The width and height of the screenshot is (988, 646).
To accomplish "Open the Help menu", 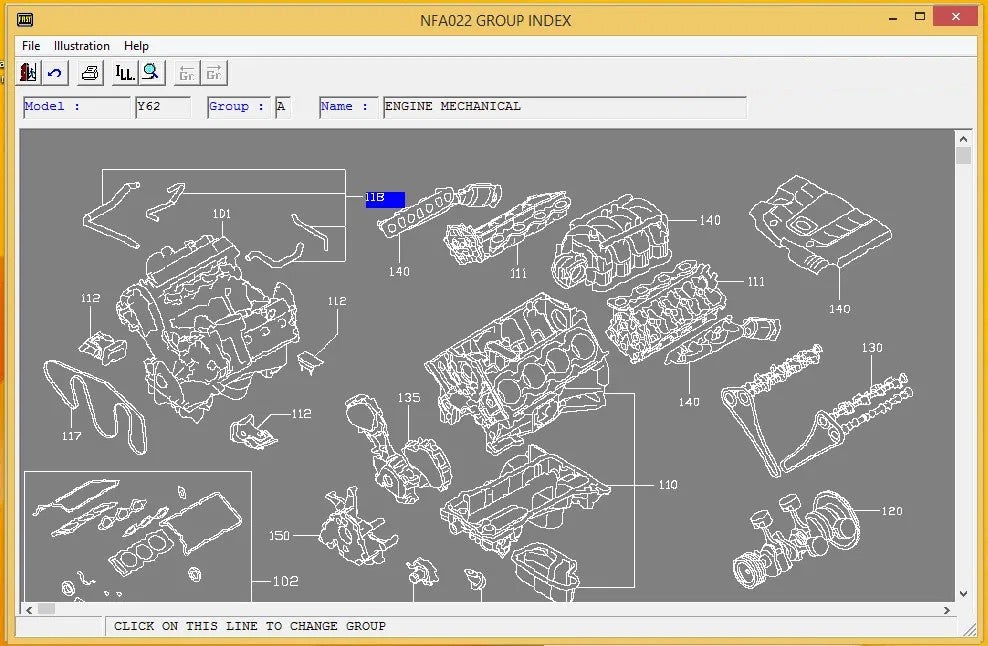I will coord(136,45).
